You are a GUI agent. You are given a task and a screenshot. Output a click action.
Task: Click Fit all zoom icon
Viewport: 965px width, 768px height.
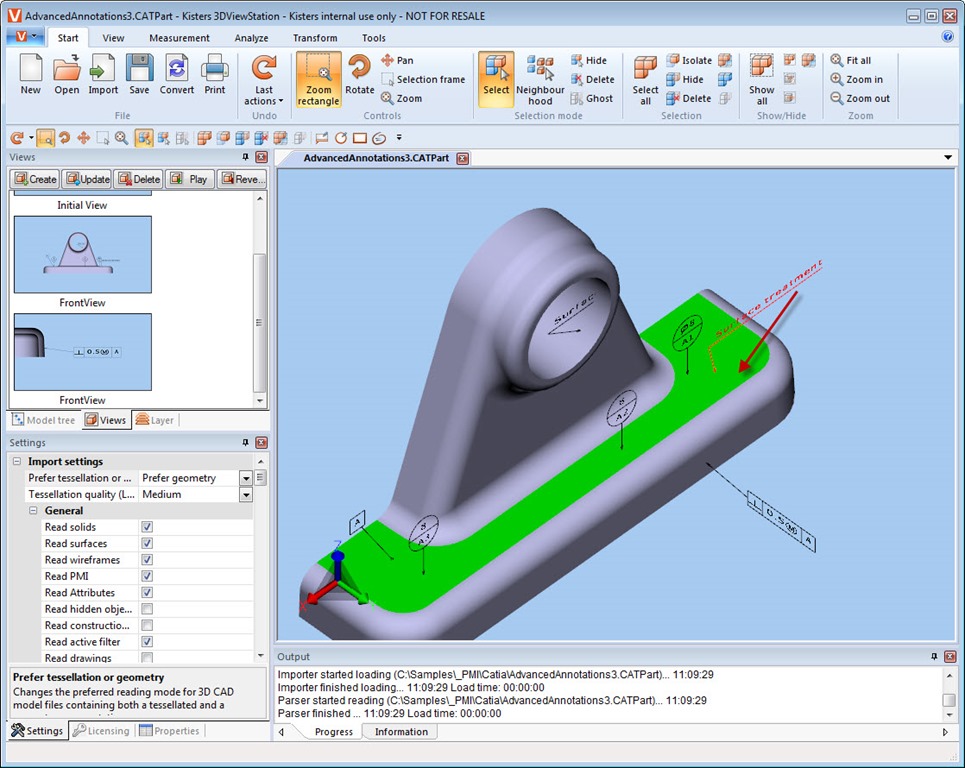click(x=851, y=60)
